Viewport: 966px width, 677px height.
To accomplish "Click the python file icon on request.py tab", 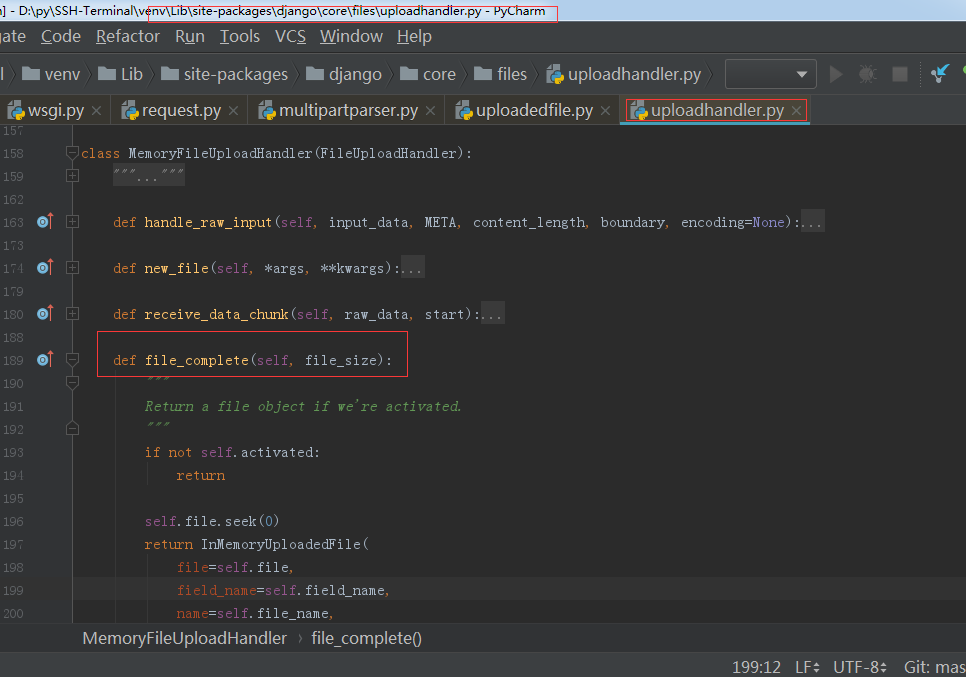I will (x=130, y=111).
